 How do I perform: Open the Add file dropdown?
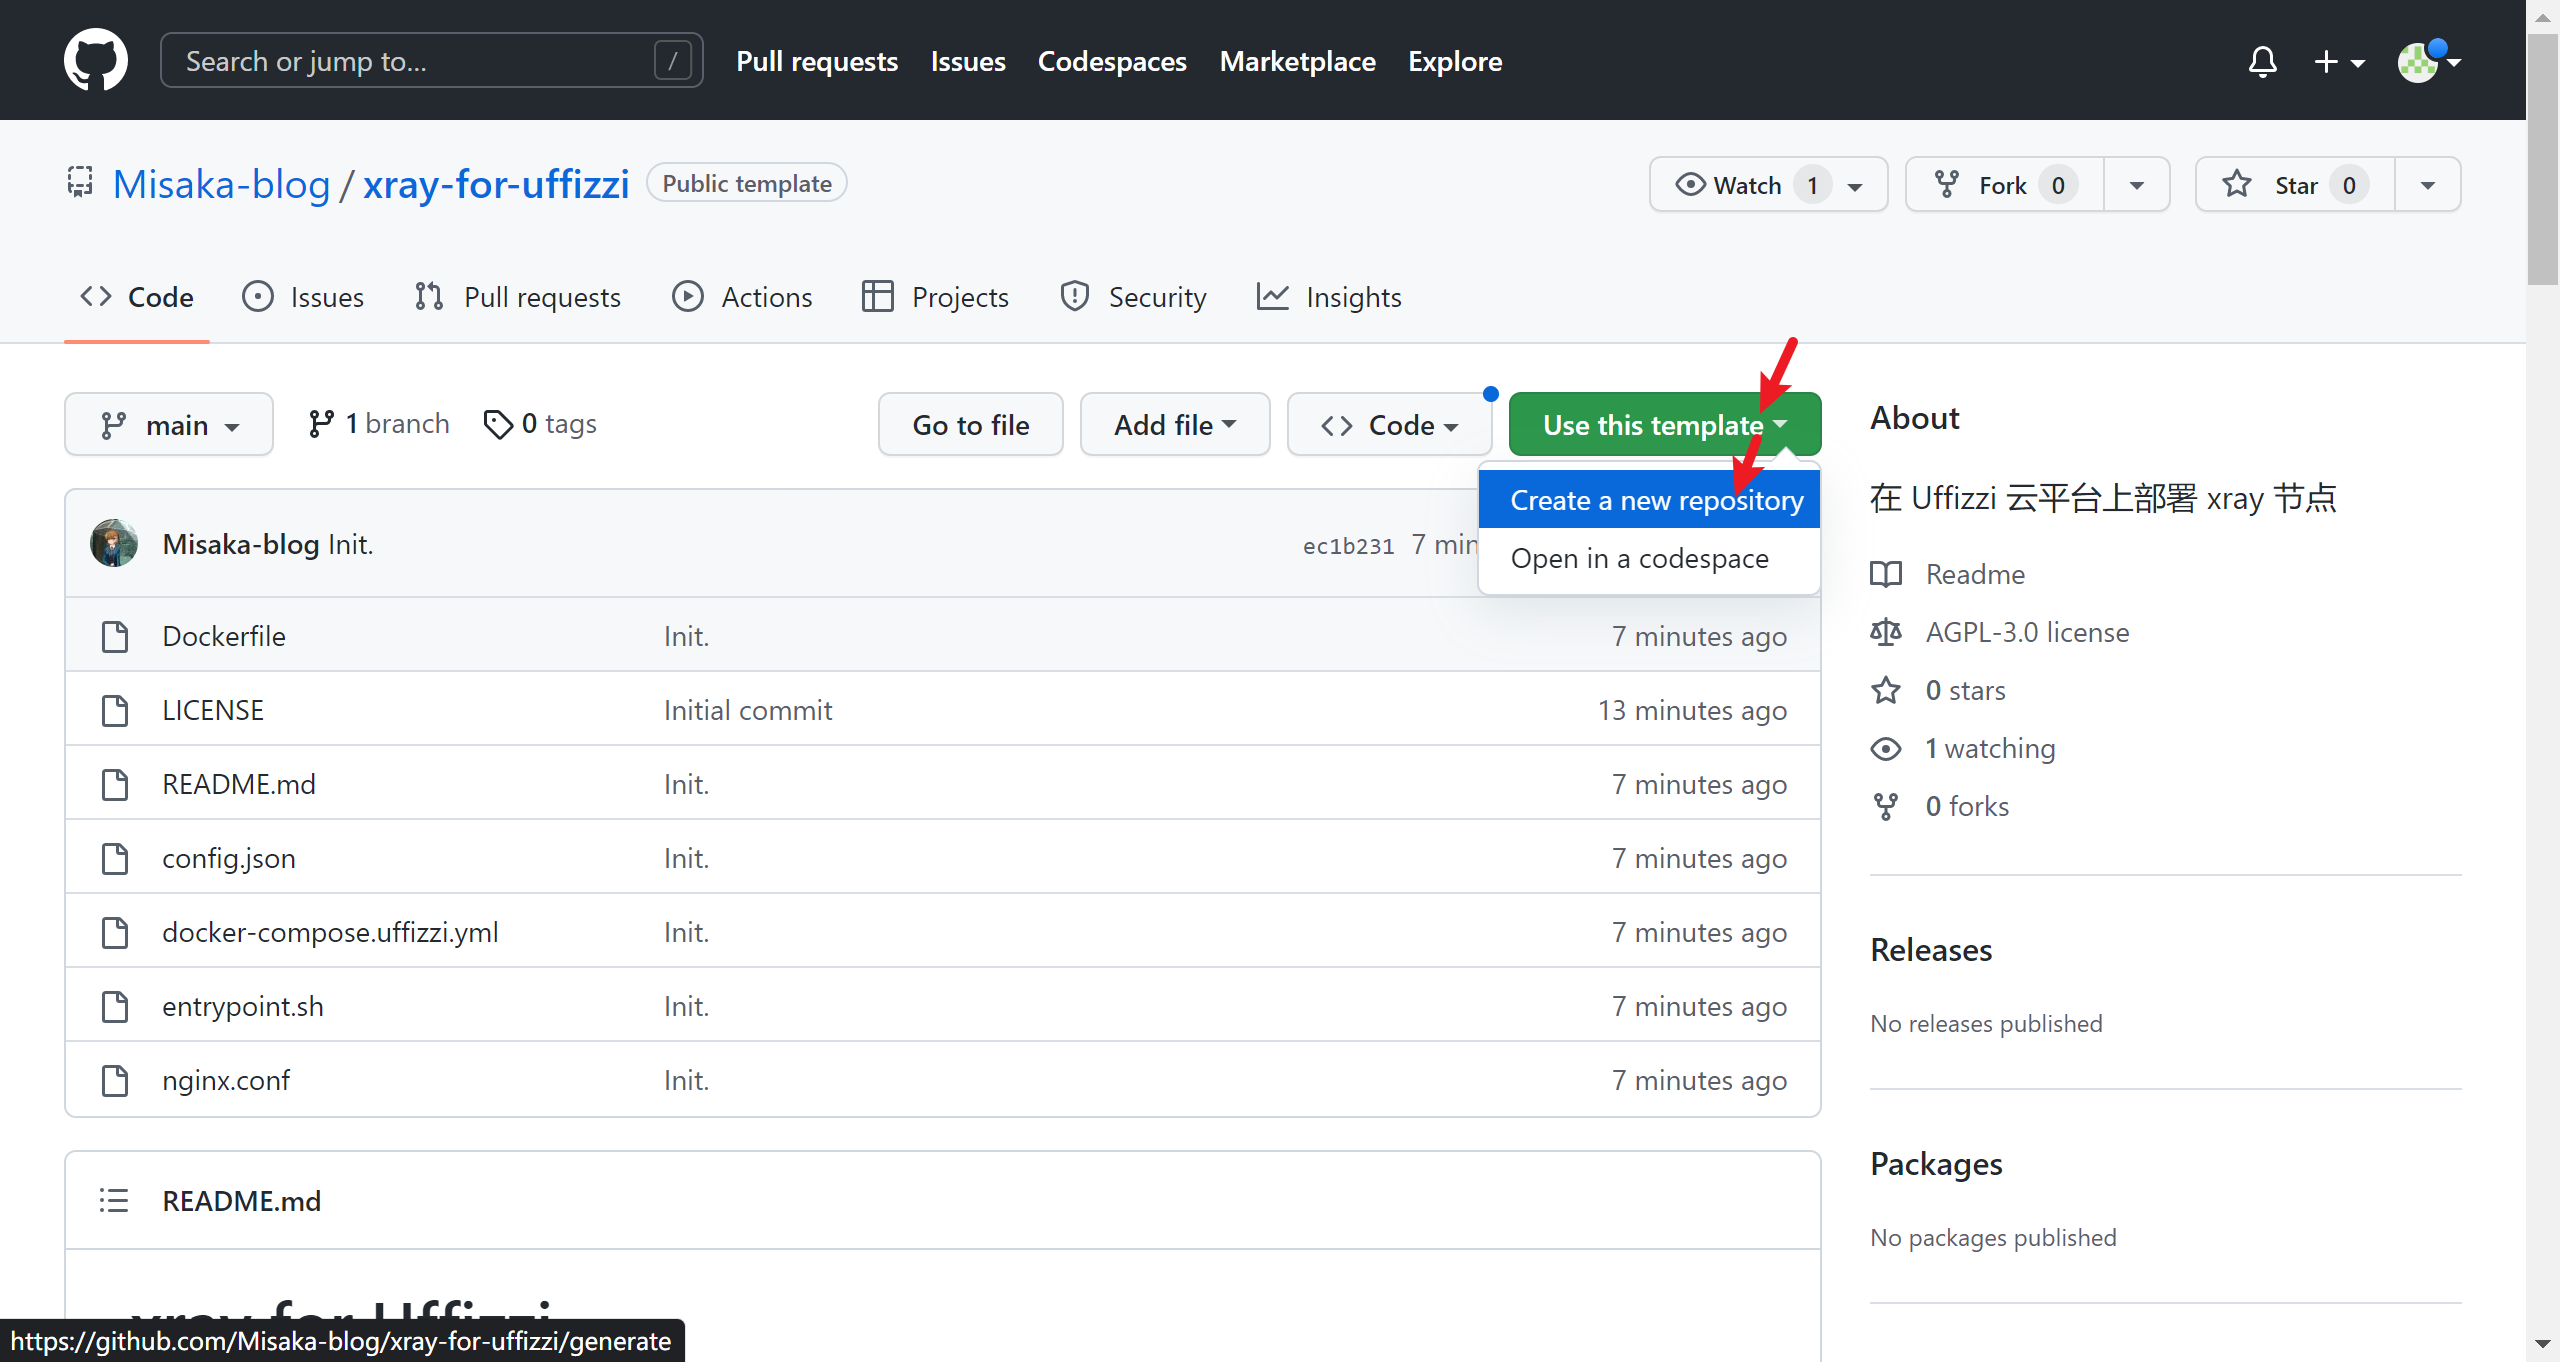pyautogui.click(x=1174, y=425)
